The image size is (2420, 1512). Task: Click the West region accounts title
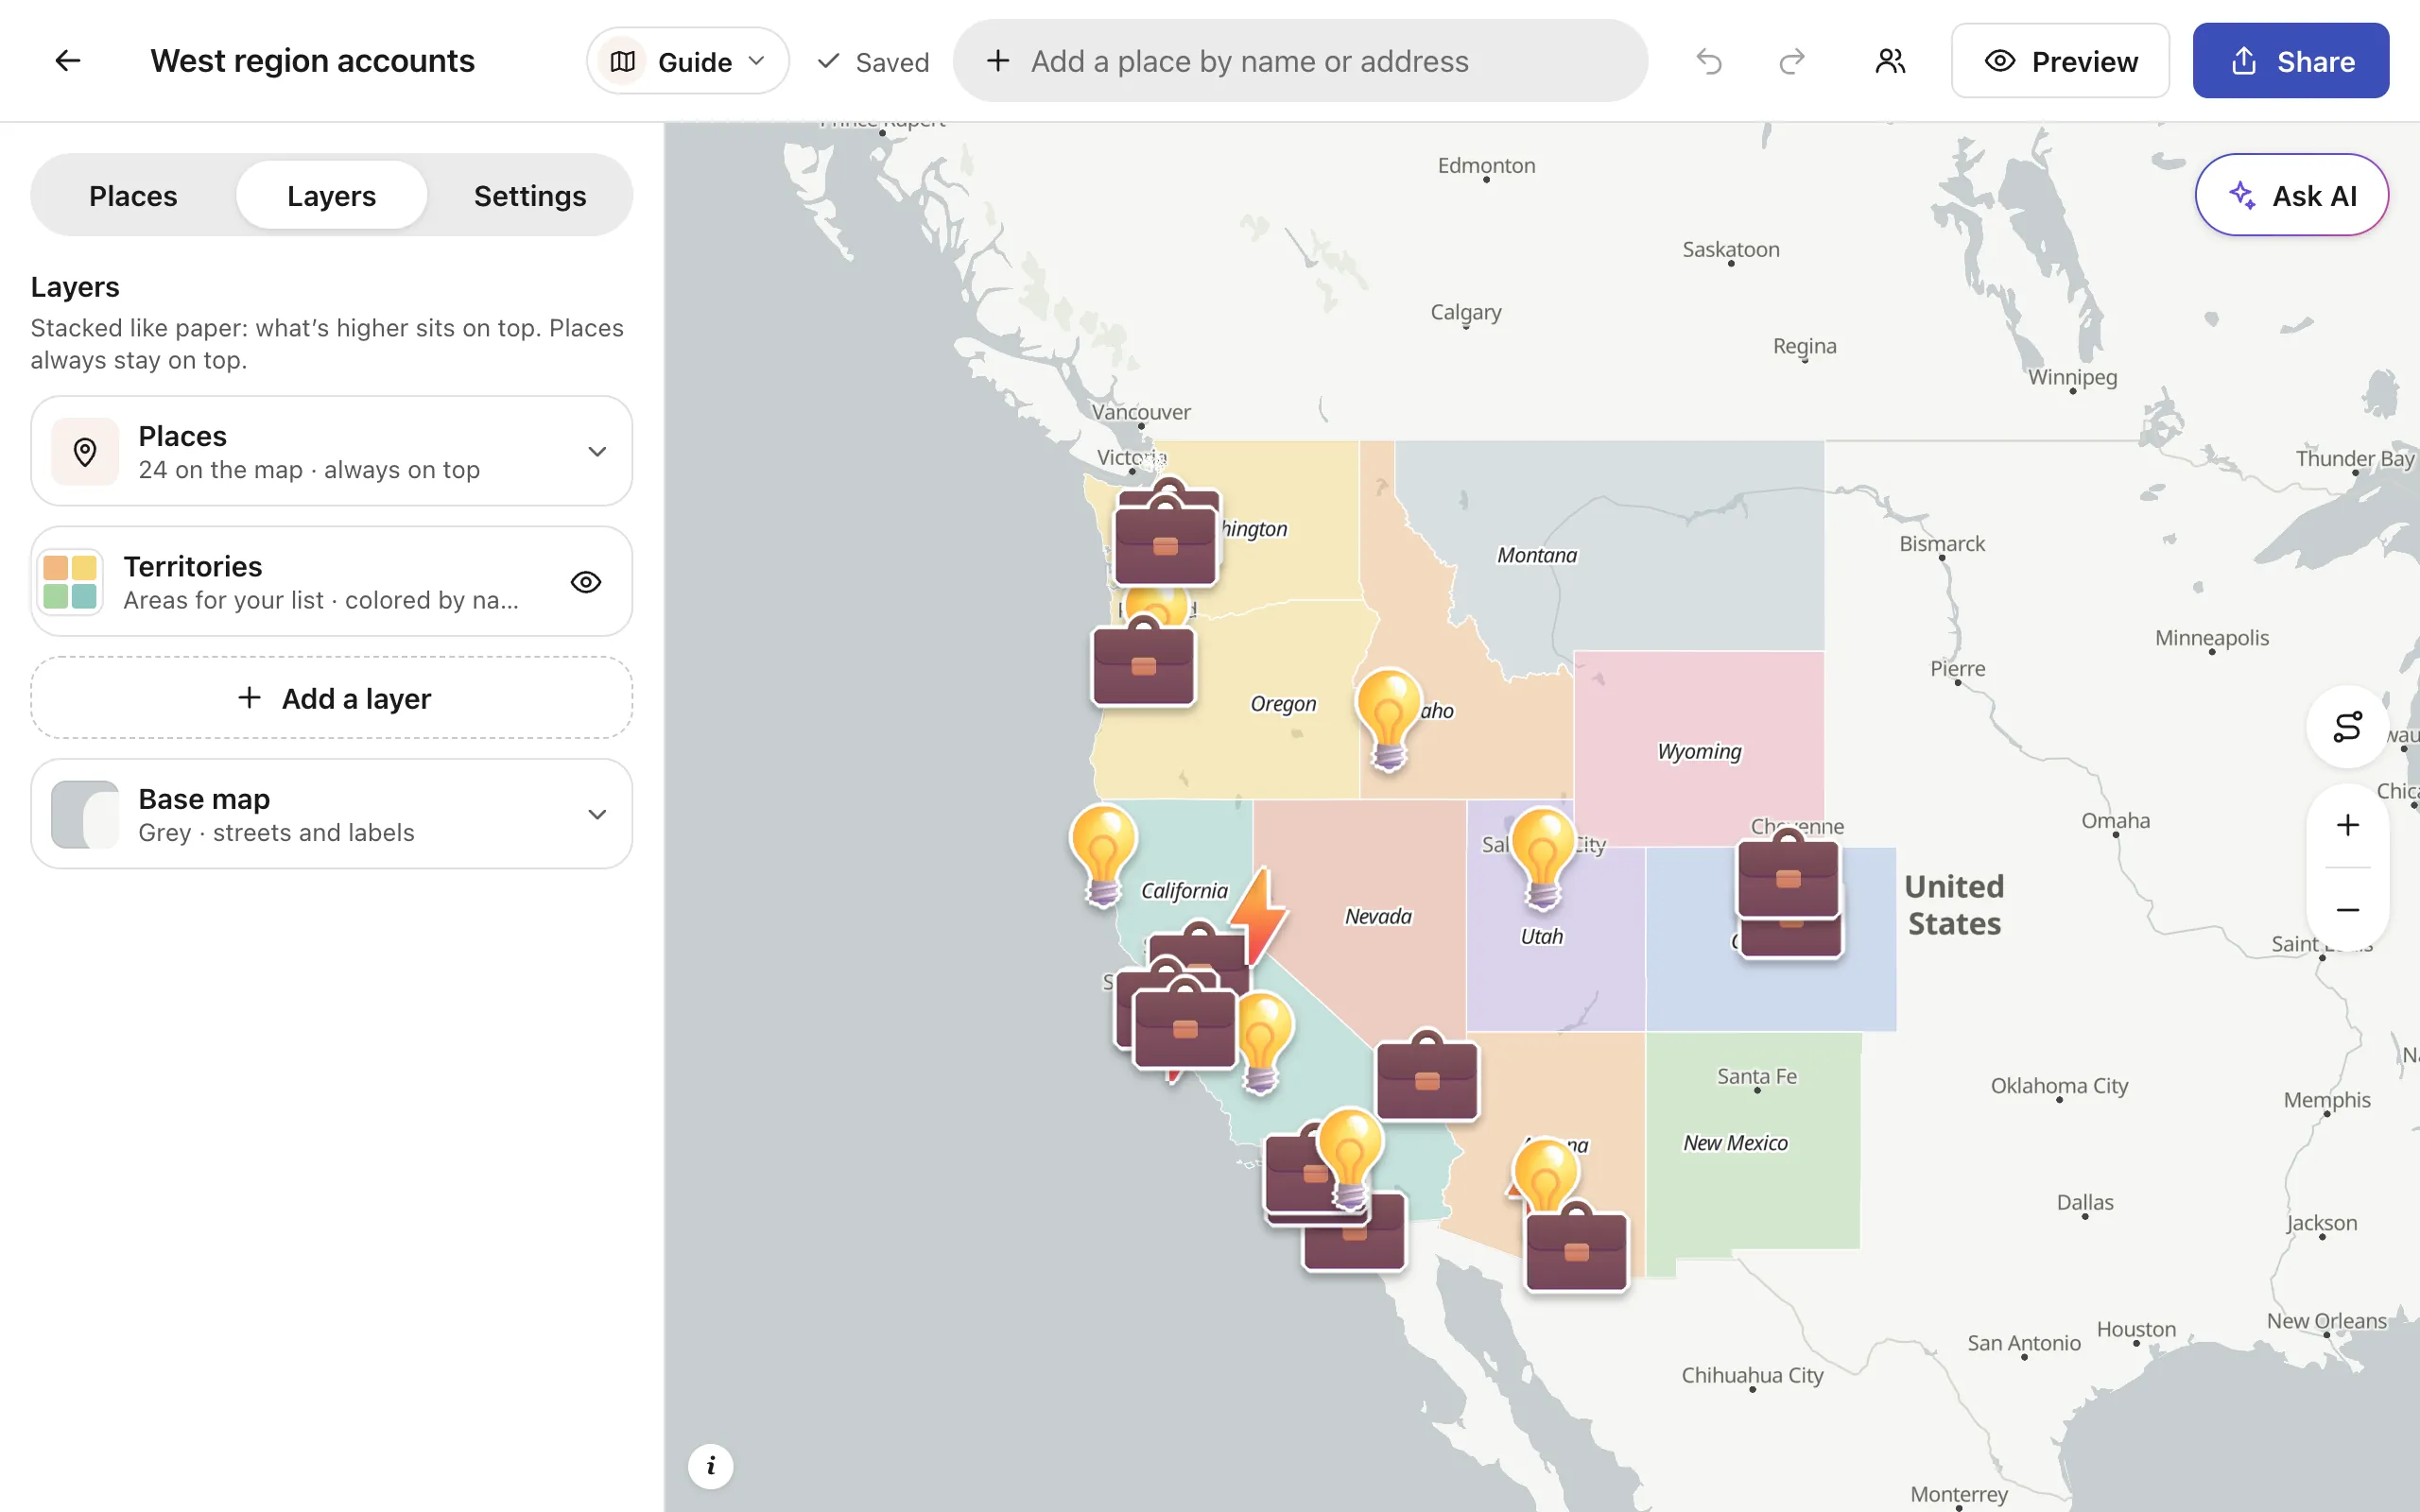313,61
